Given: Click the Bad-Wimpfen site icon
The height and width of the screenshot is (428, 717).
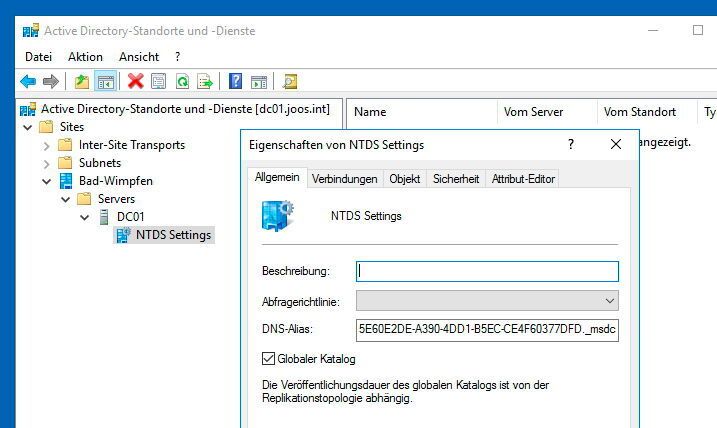Looking at the screenshot, I should [x=66, y=181].
